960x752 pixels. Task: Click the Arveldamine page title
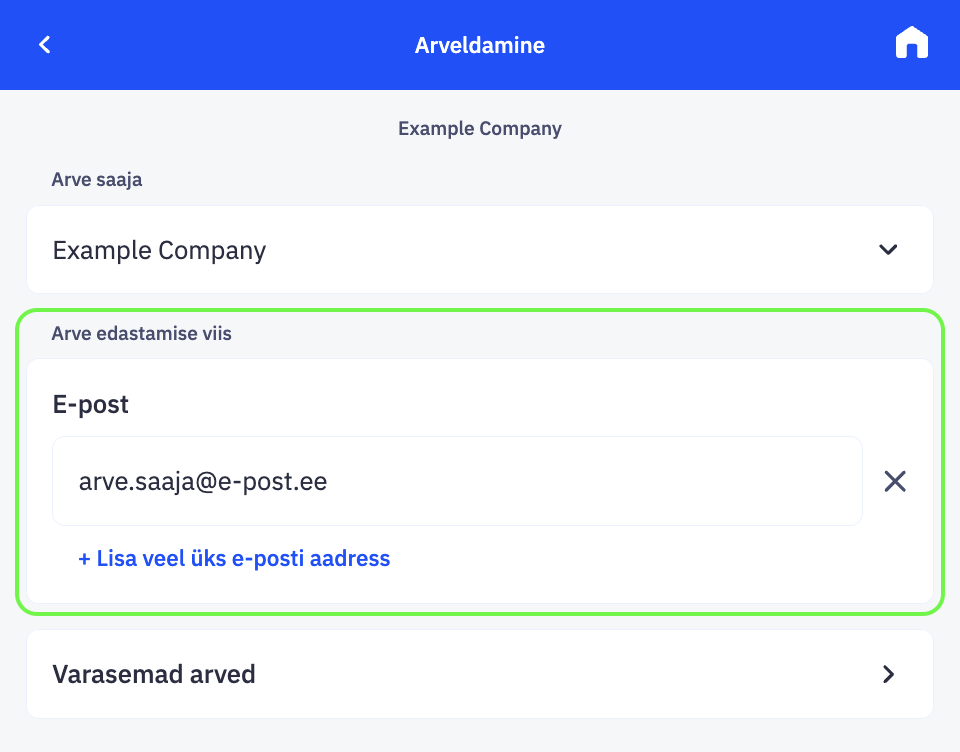(480, 45)
